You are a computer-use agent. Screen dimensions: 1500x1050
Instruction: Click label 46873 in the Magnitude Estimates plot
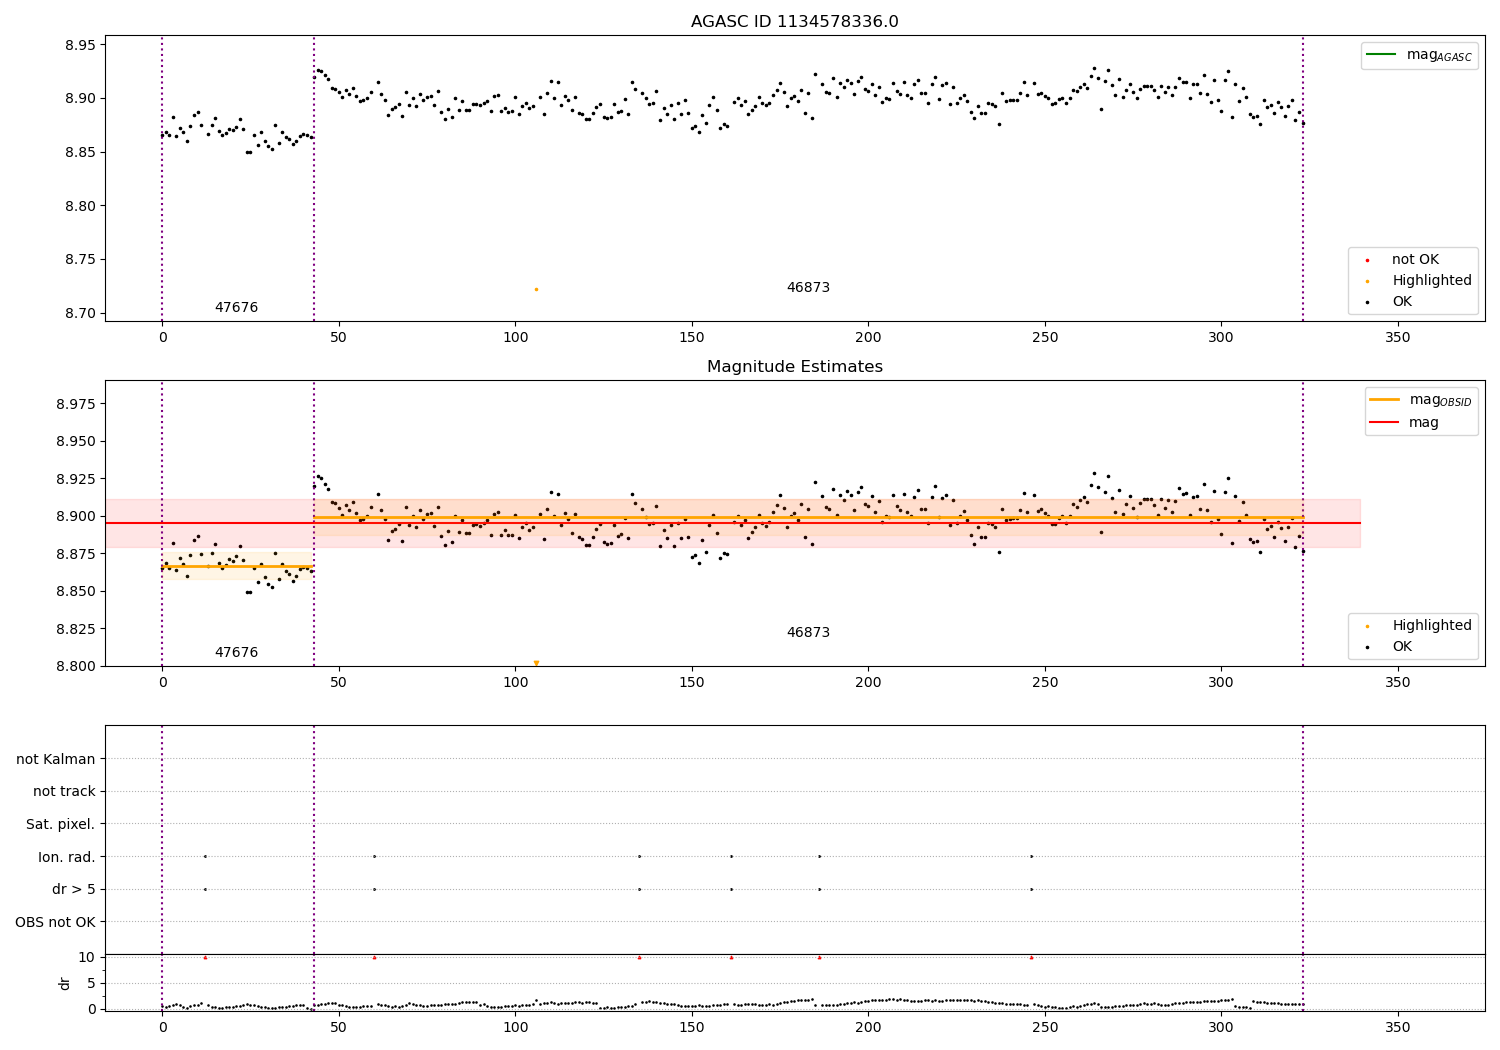(808, 633)
